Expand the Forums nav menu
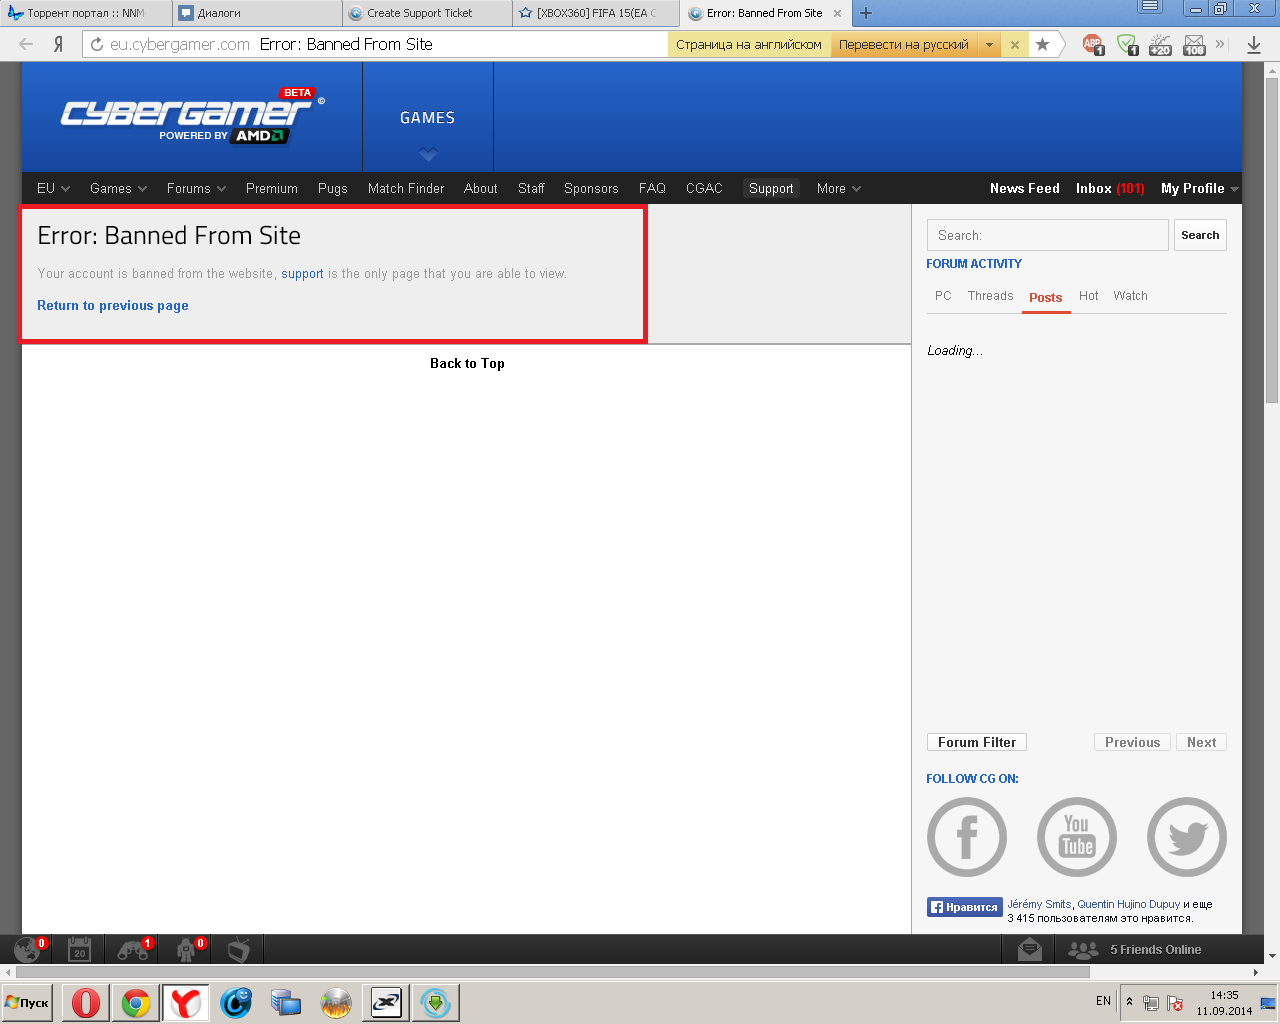Screen dimensions: 1280x1024 (196, 188)
